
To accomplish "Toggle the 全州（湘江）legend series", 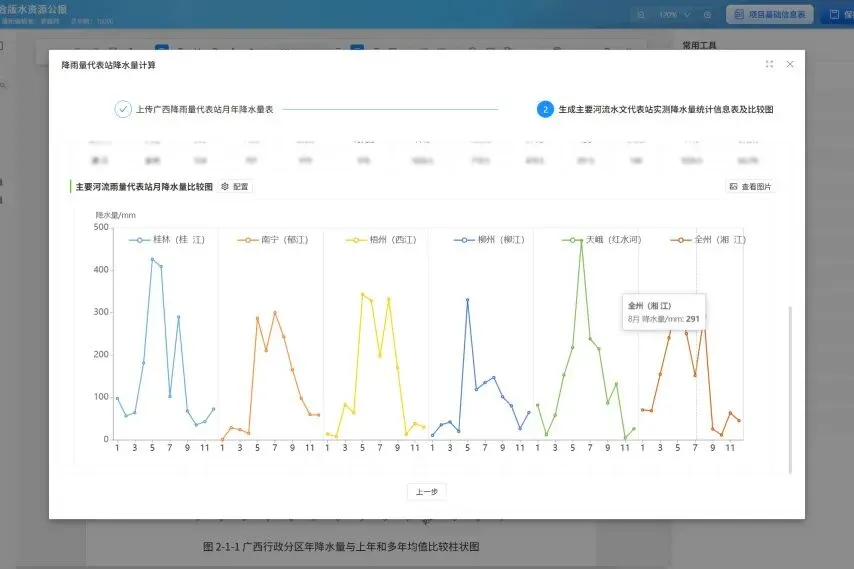I will click(707, 240).
